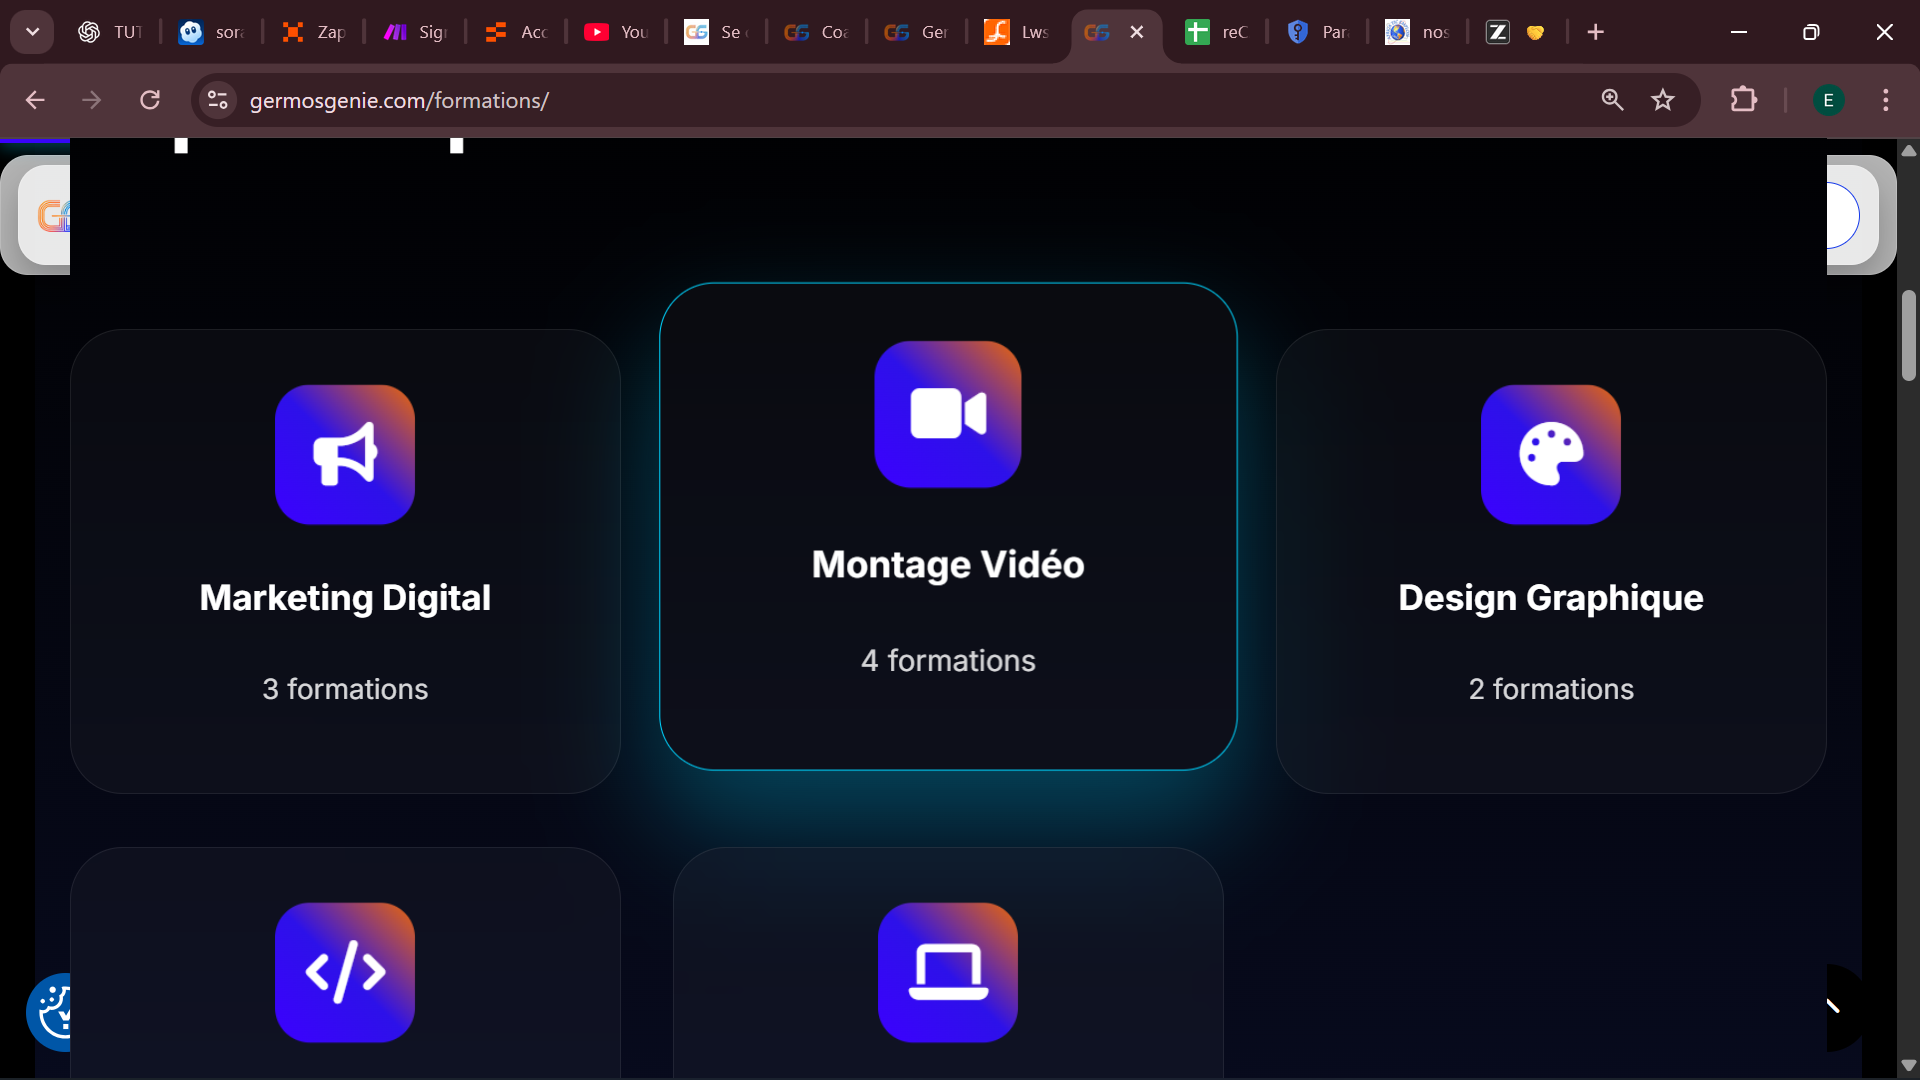The width and height of the screenshot is (1920, 1080).
Task: Click the code brackets category icon
Action: tap(345, 972)
